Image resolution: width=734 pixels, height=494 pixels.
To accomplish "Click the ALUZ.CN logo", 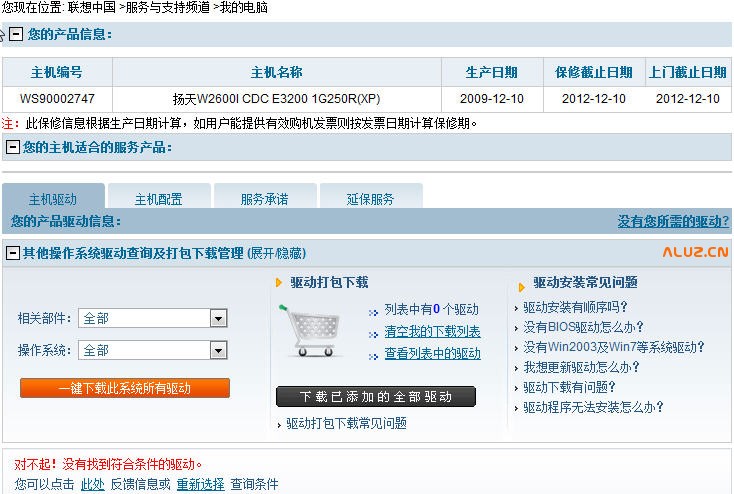I will [696, 252].
